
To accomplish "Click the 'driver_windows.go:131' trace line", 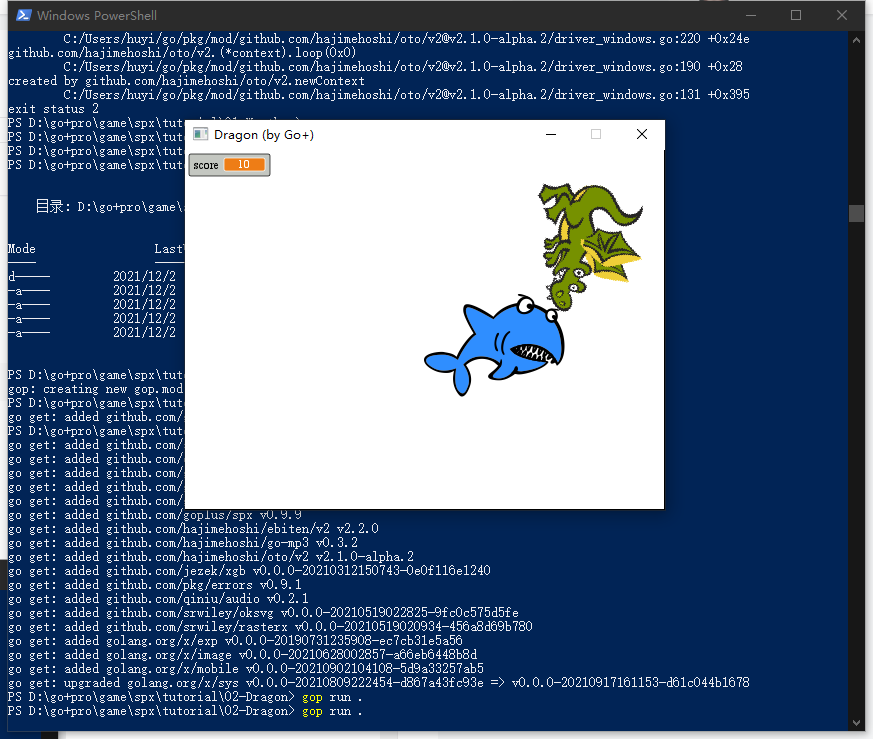I will tap(406, 95).
